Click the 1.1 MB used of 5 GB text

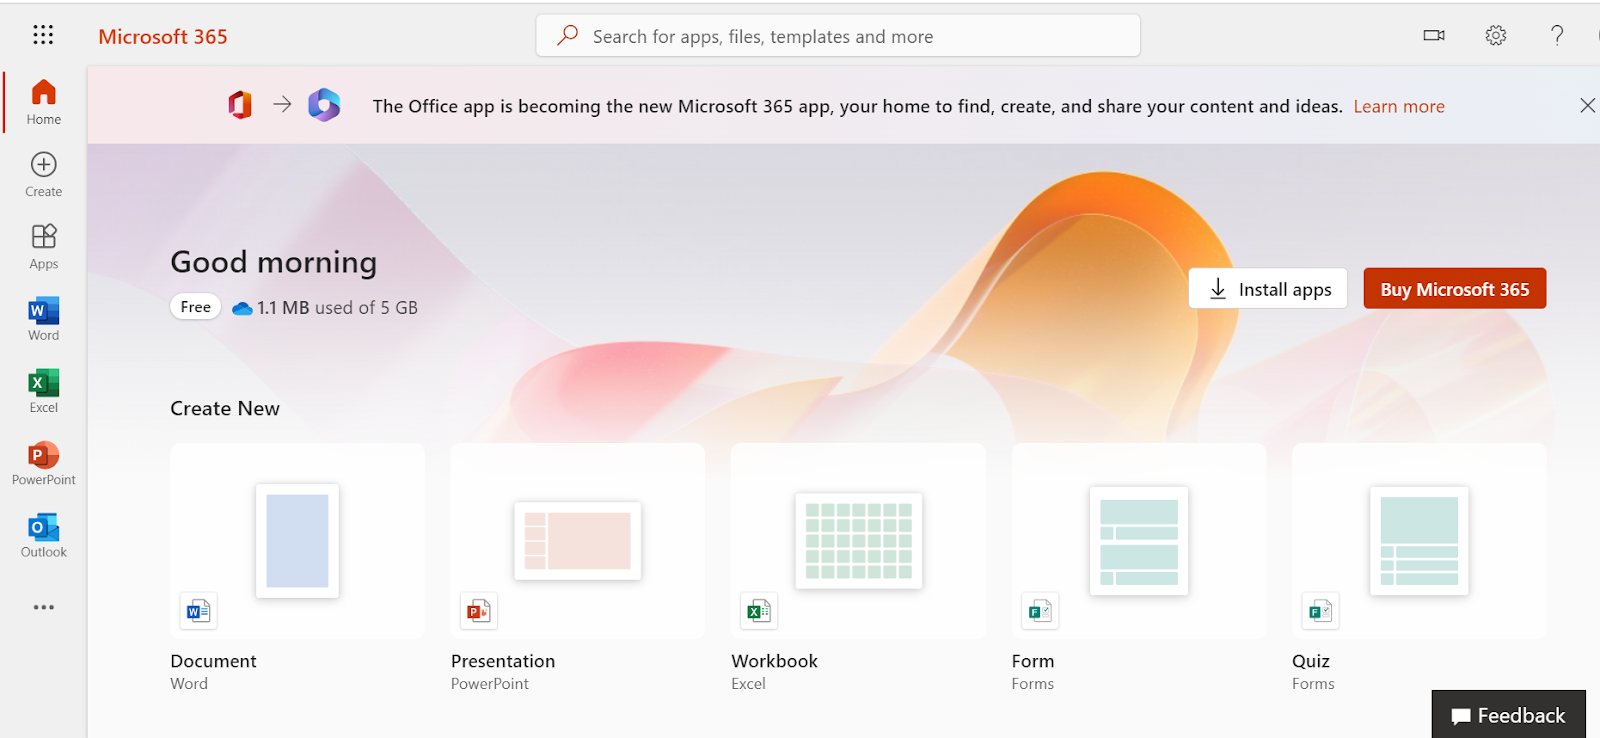(x=337, y=308)
